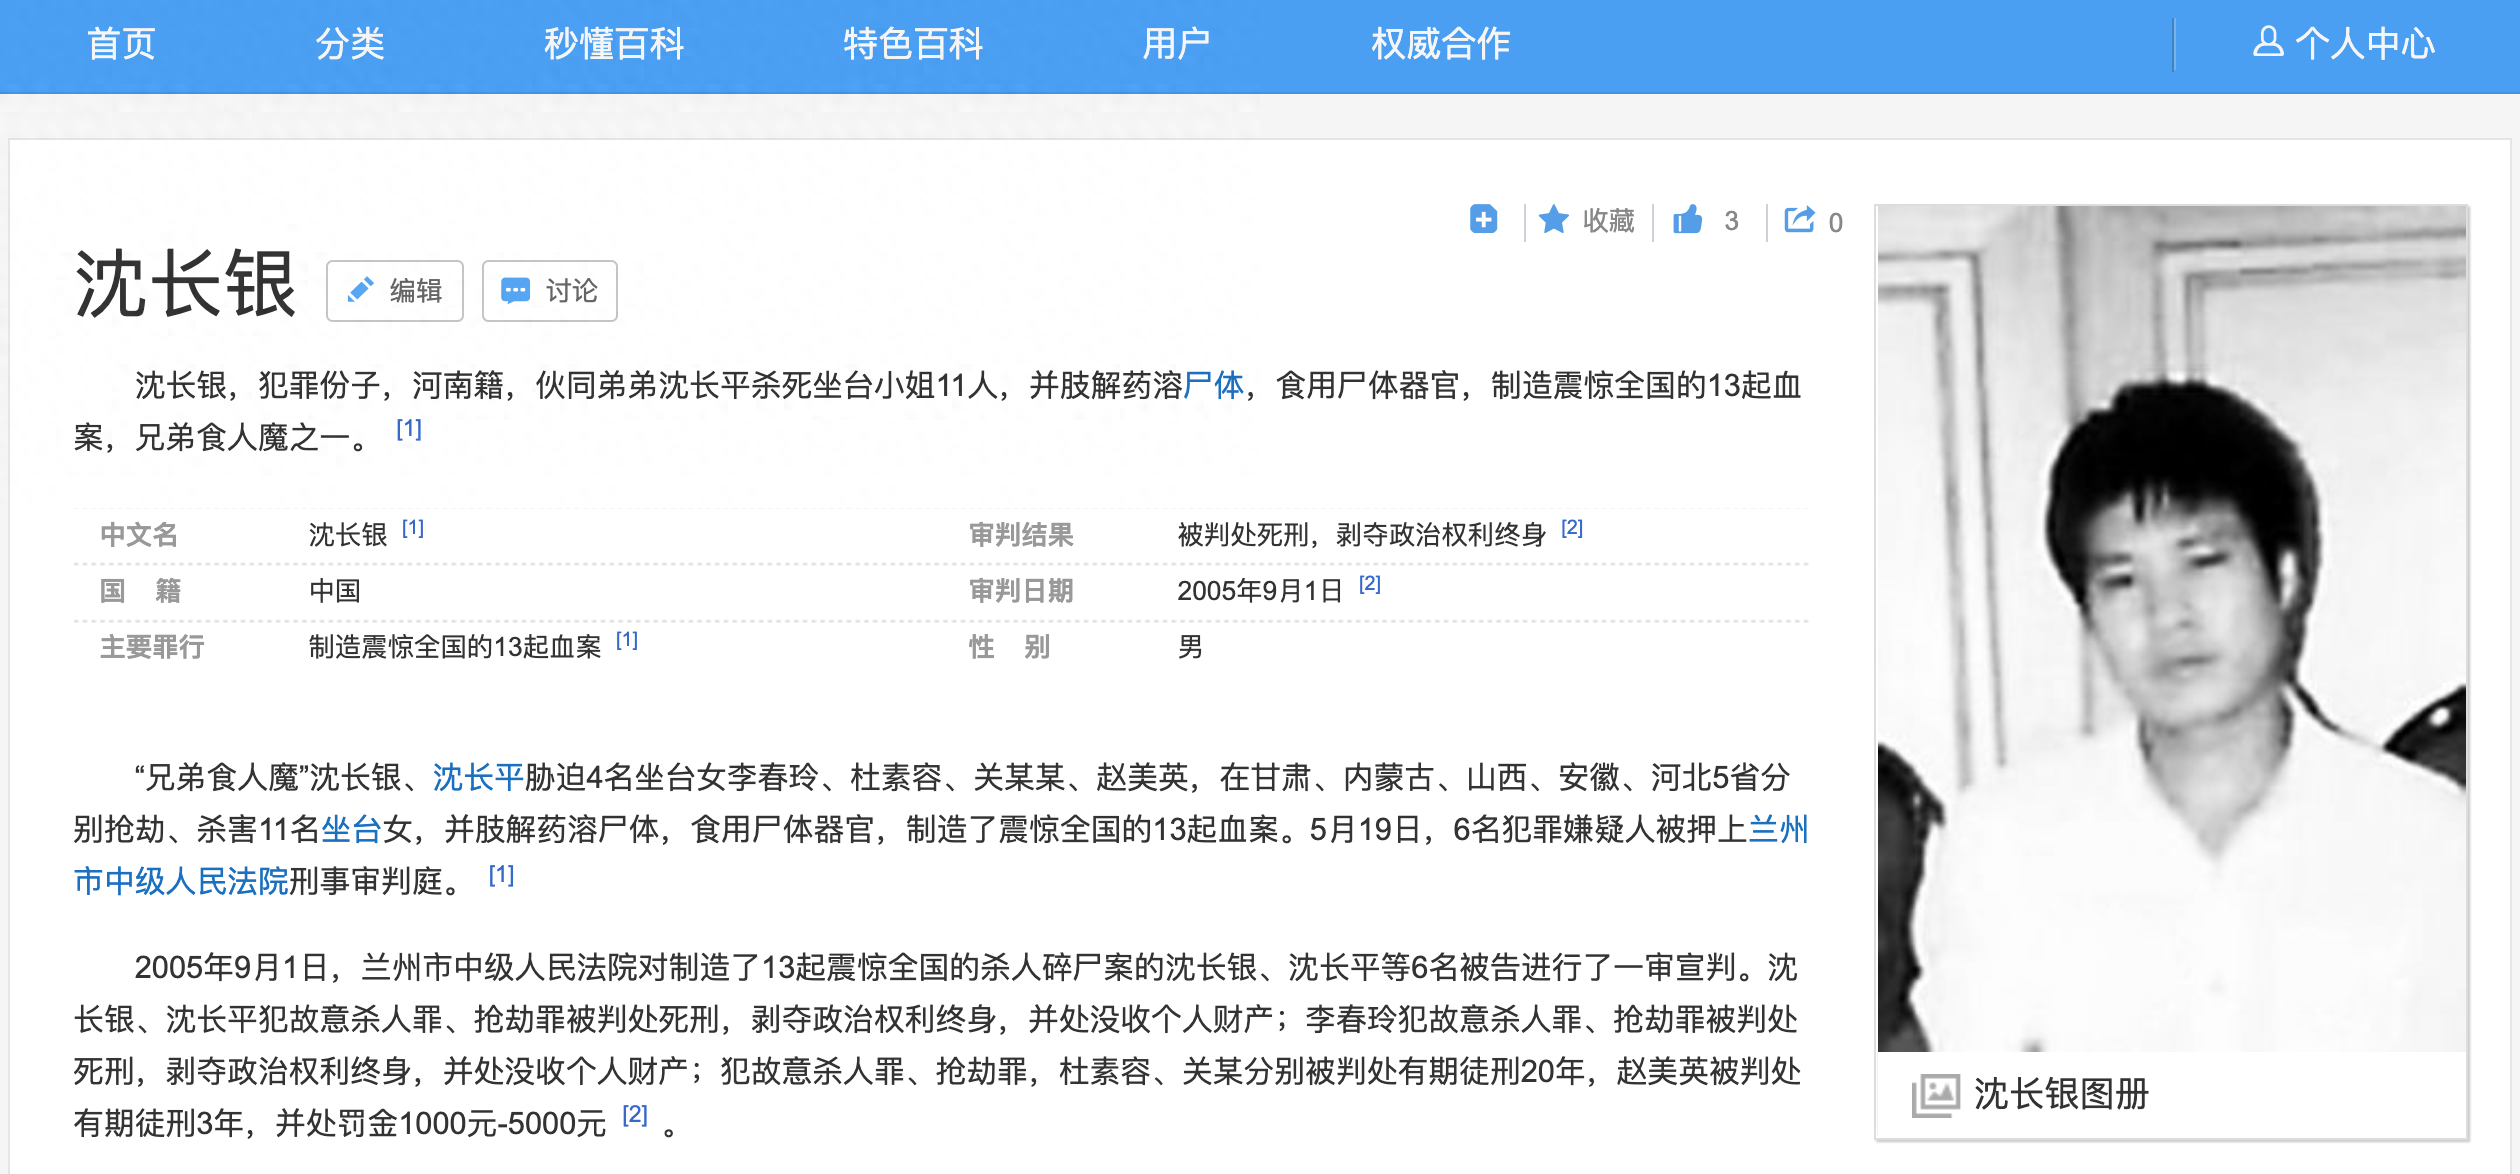Open the 沈长平 hyperlink
This screenshot has height=1174, width=2520.
coord(478,777)
